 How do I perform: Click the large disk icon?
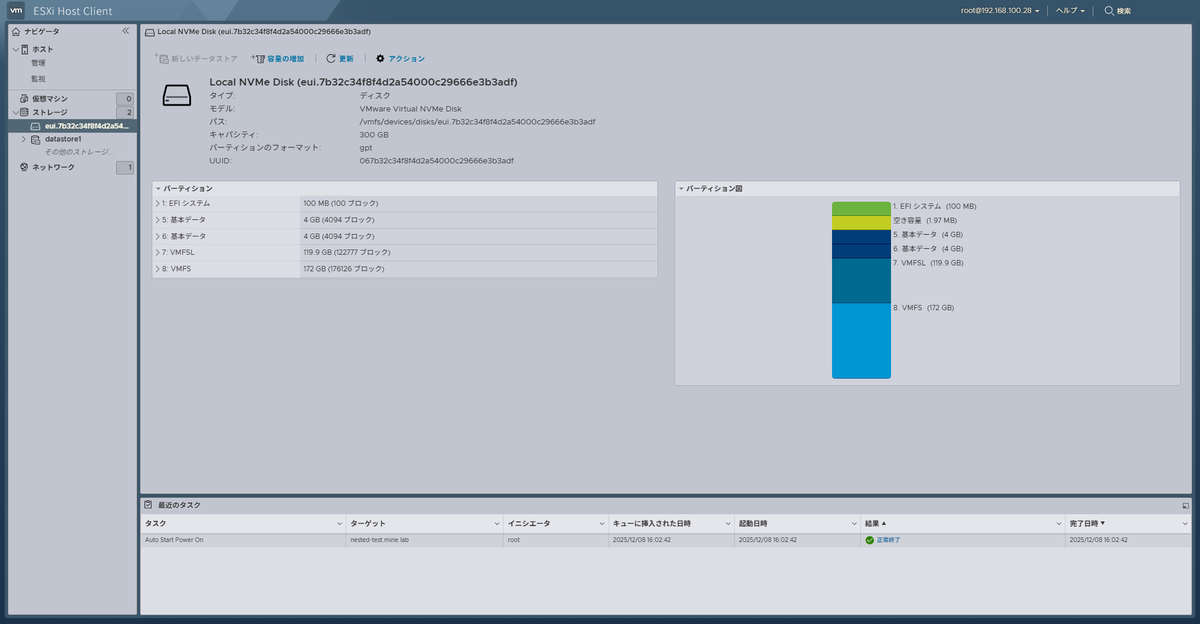click(x=177, y=95)
